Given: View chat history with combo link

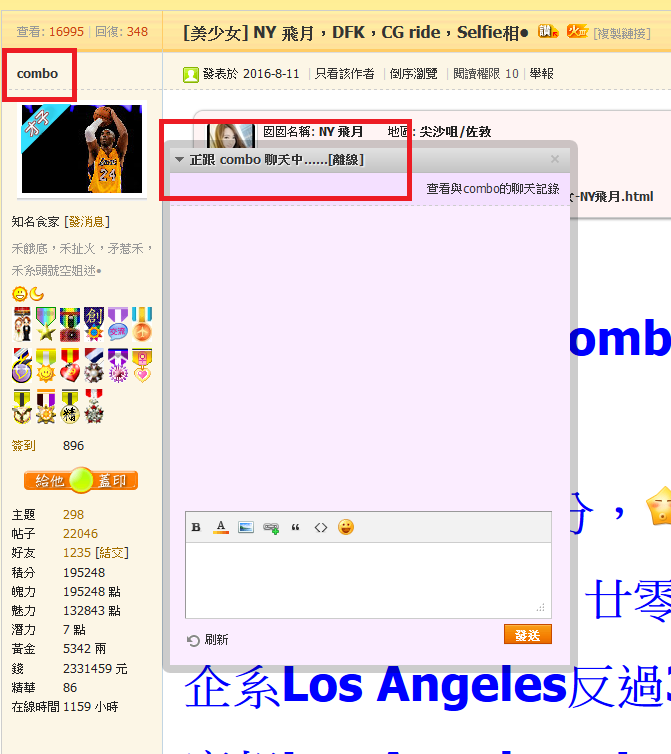Looking at the screenshot, I should 493,188.
